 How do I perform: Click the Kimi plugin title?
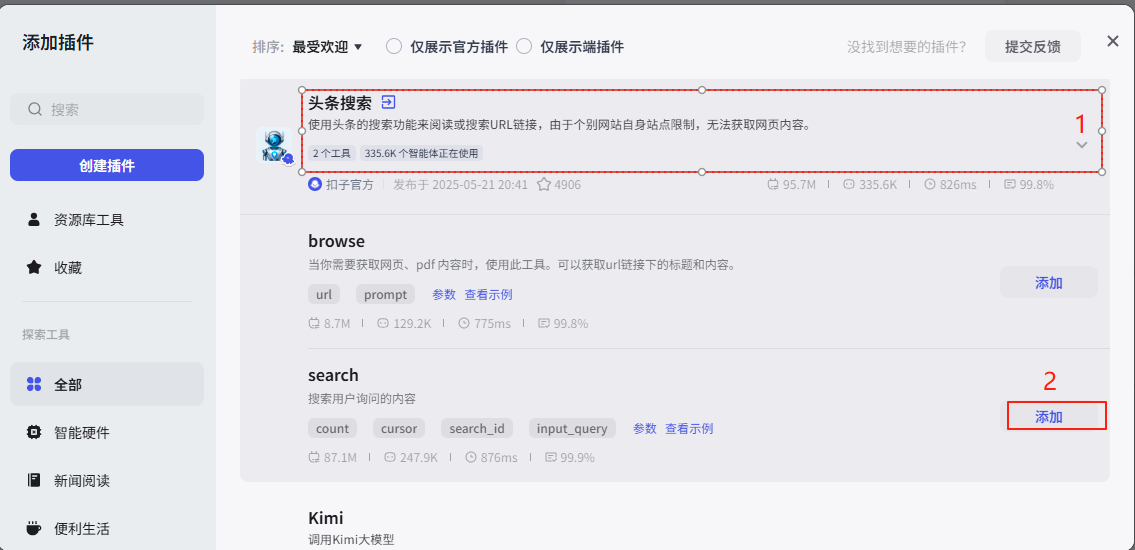click(x=326, y=518)
